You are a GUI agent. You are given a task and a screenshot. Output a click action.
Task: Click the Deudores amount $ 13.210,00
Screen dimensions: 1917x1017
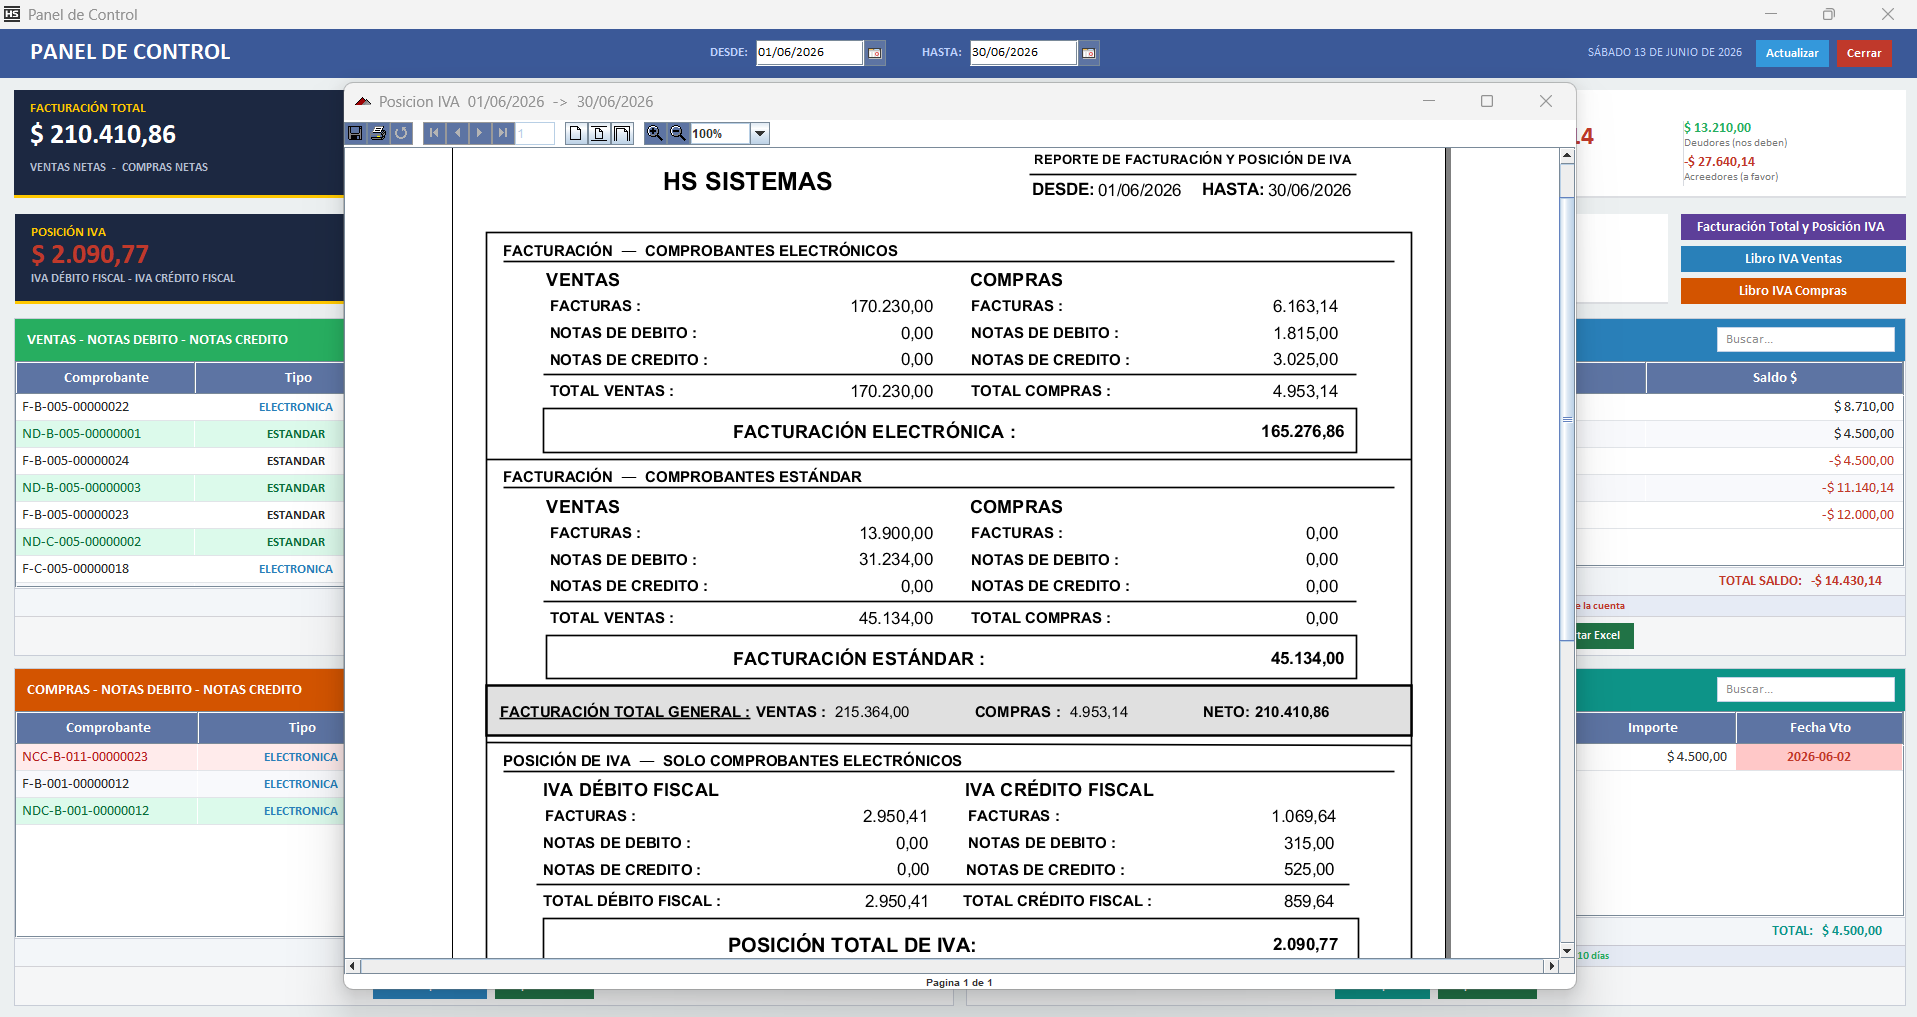click(1717, 128)
